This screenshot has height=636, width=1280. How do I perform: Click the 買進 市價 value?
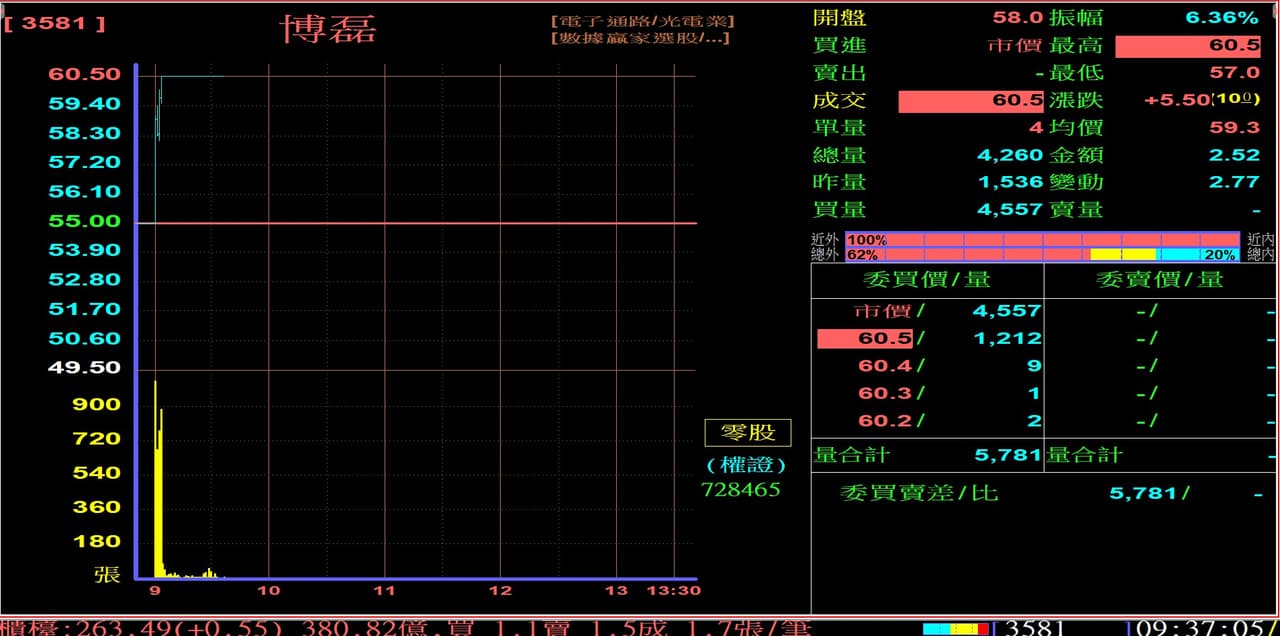(x=1015, y=46)
